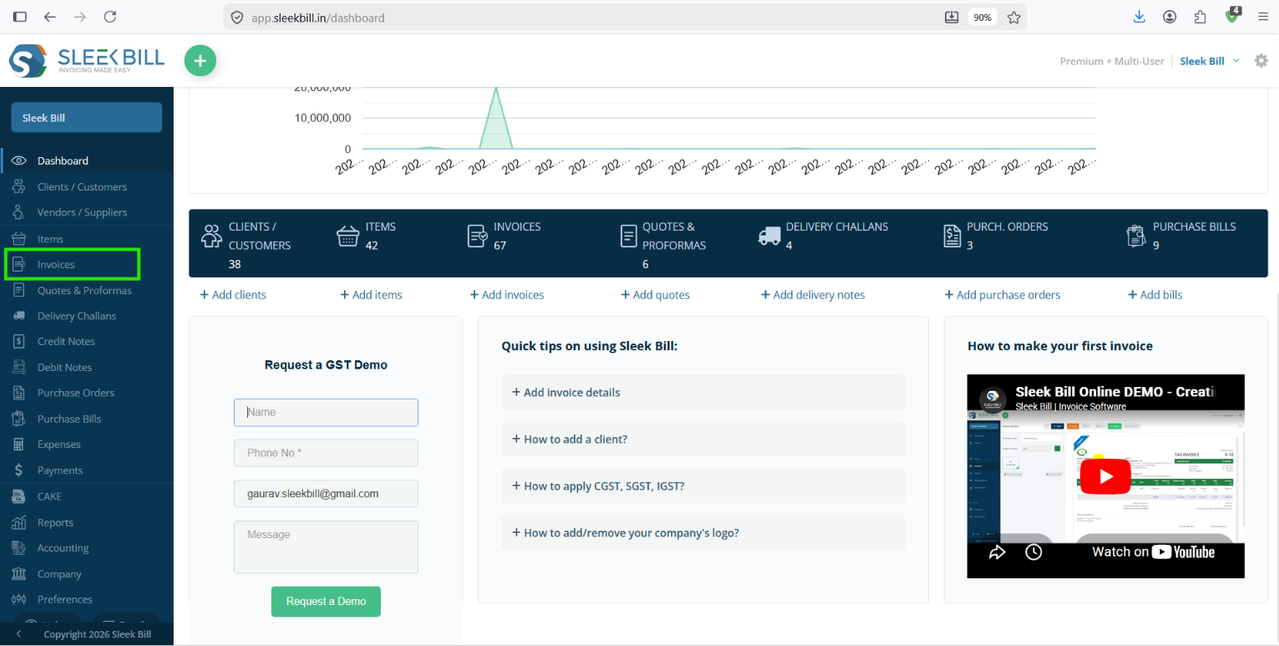Image resolution: width=1279 pixels, height=646 pixels.
Task: Click the Items basket icon in summary bar
Action: click(x=348, y=236)
